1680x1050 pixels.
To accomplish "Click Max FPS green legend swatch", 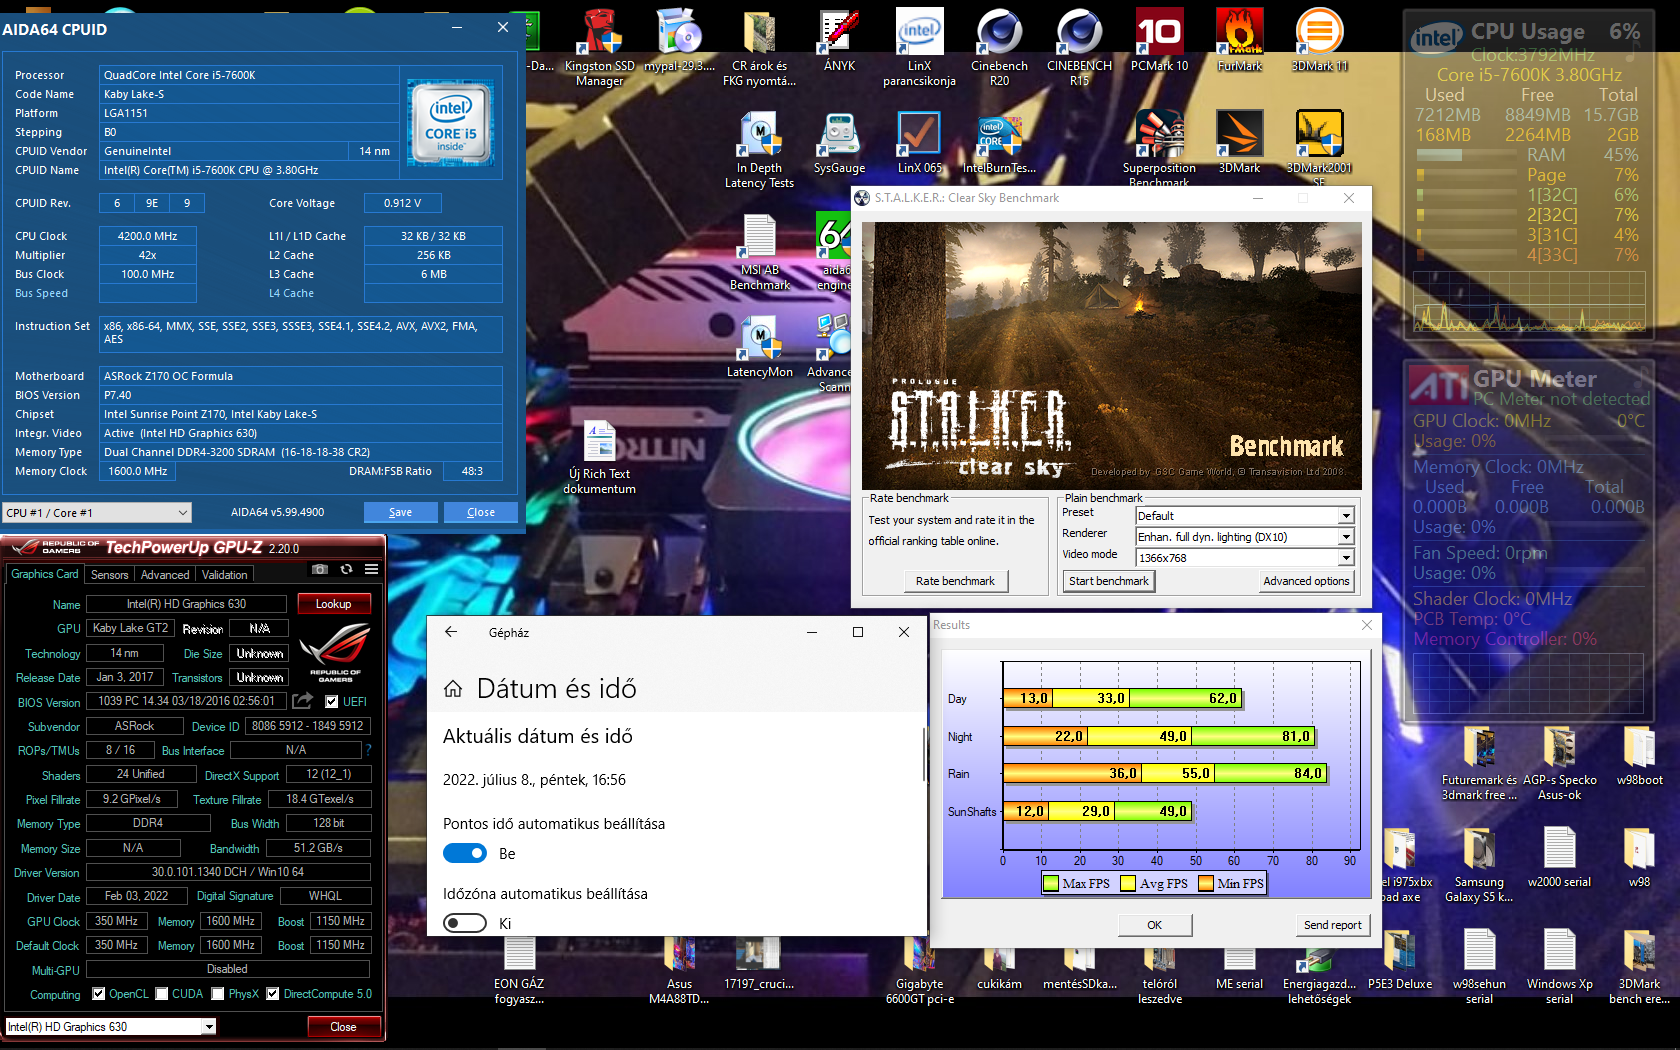I will click(1051, 883).
